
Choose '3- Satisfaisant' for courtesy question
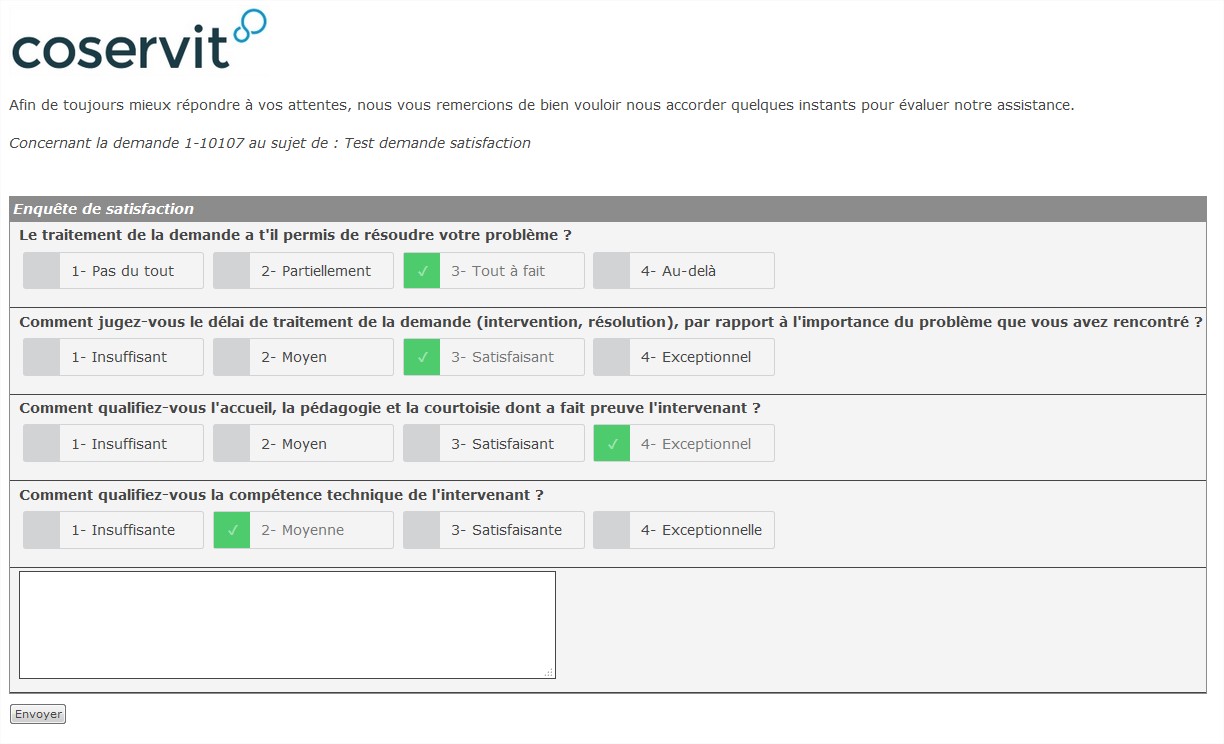493,444
